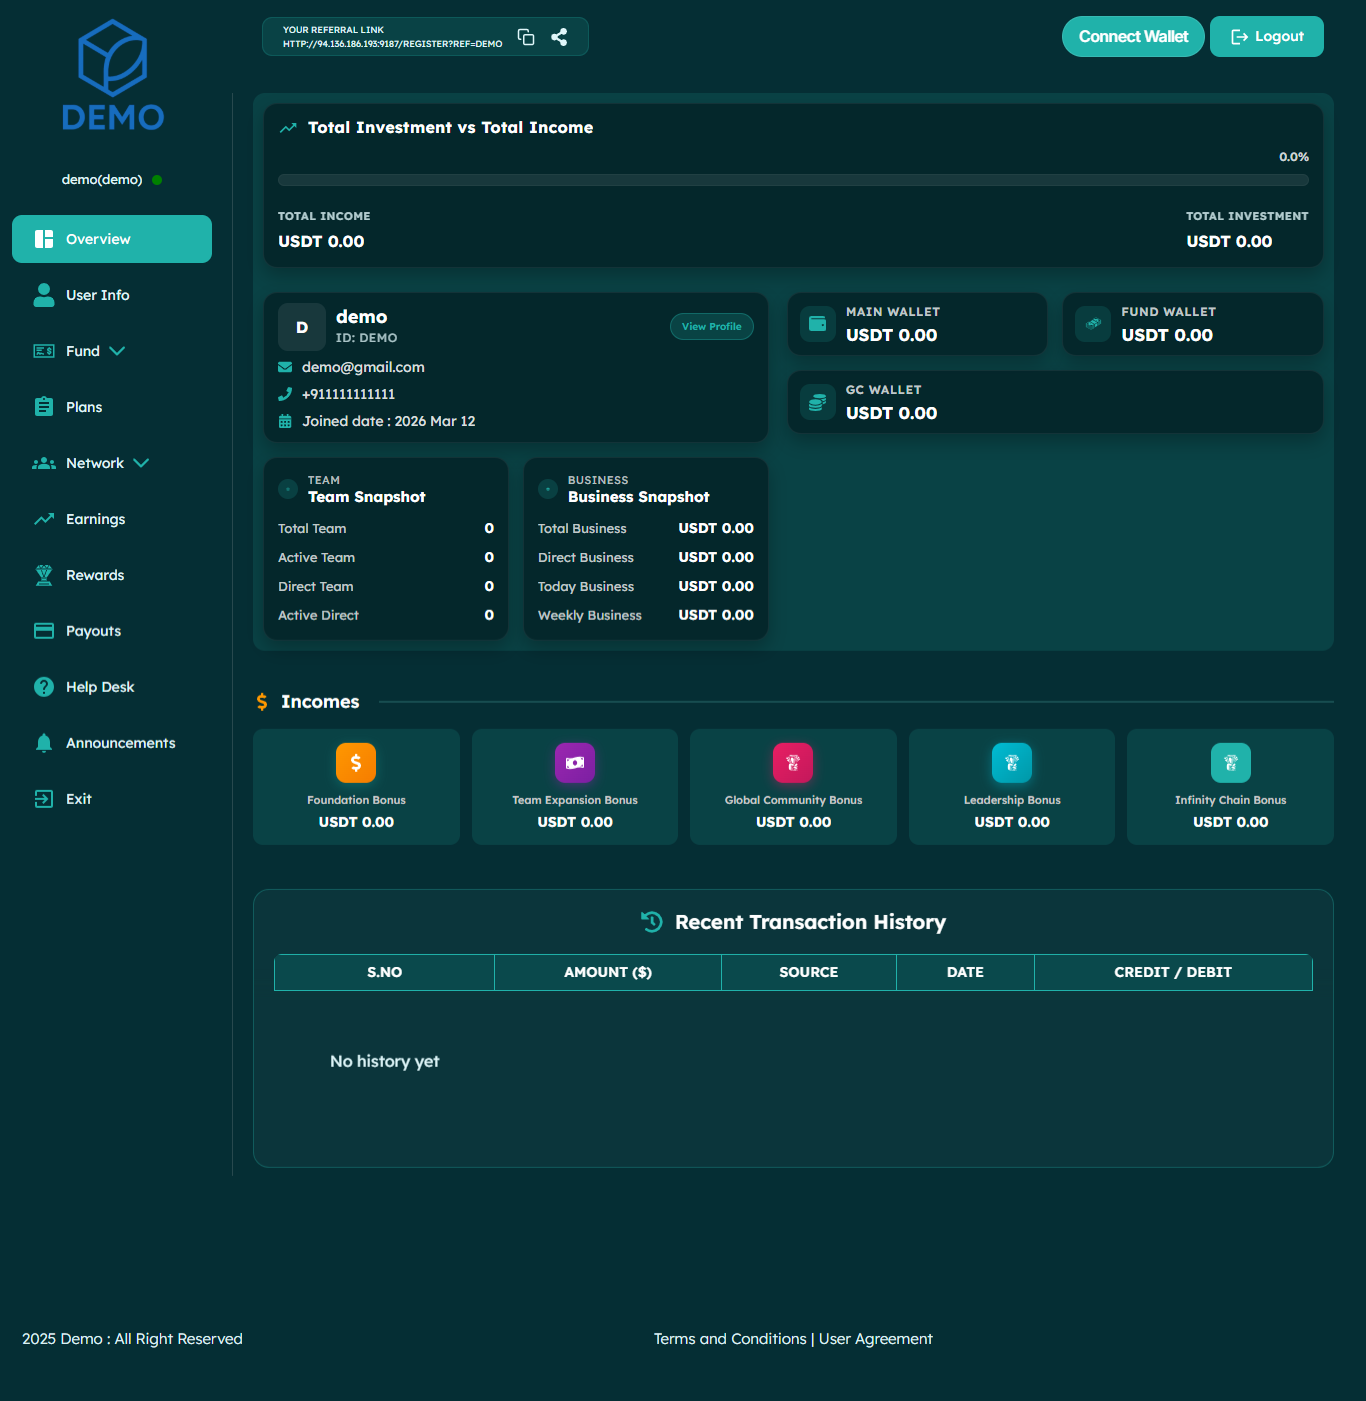Open the Earnings sidebar item
The height and width of the screenshot is (1401, 1366).
95,519
